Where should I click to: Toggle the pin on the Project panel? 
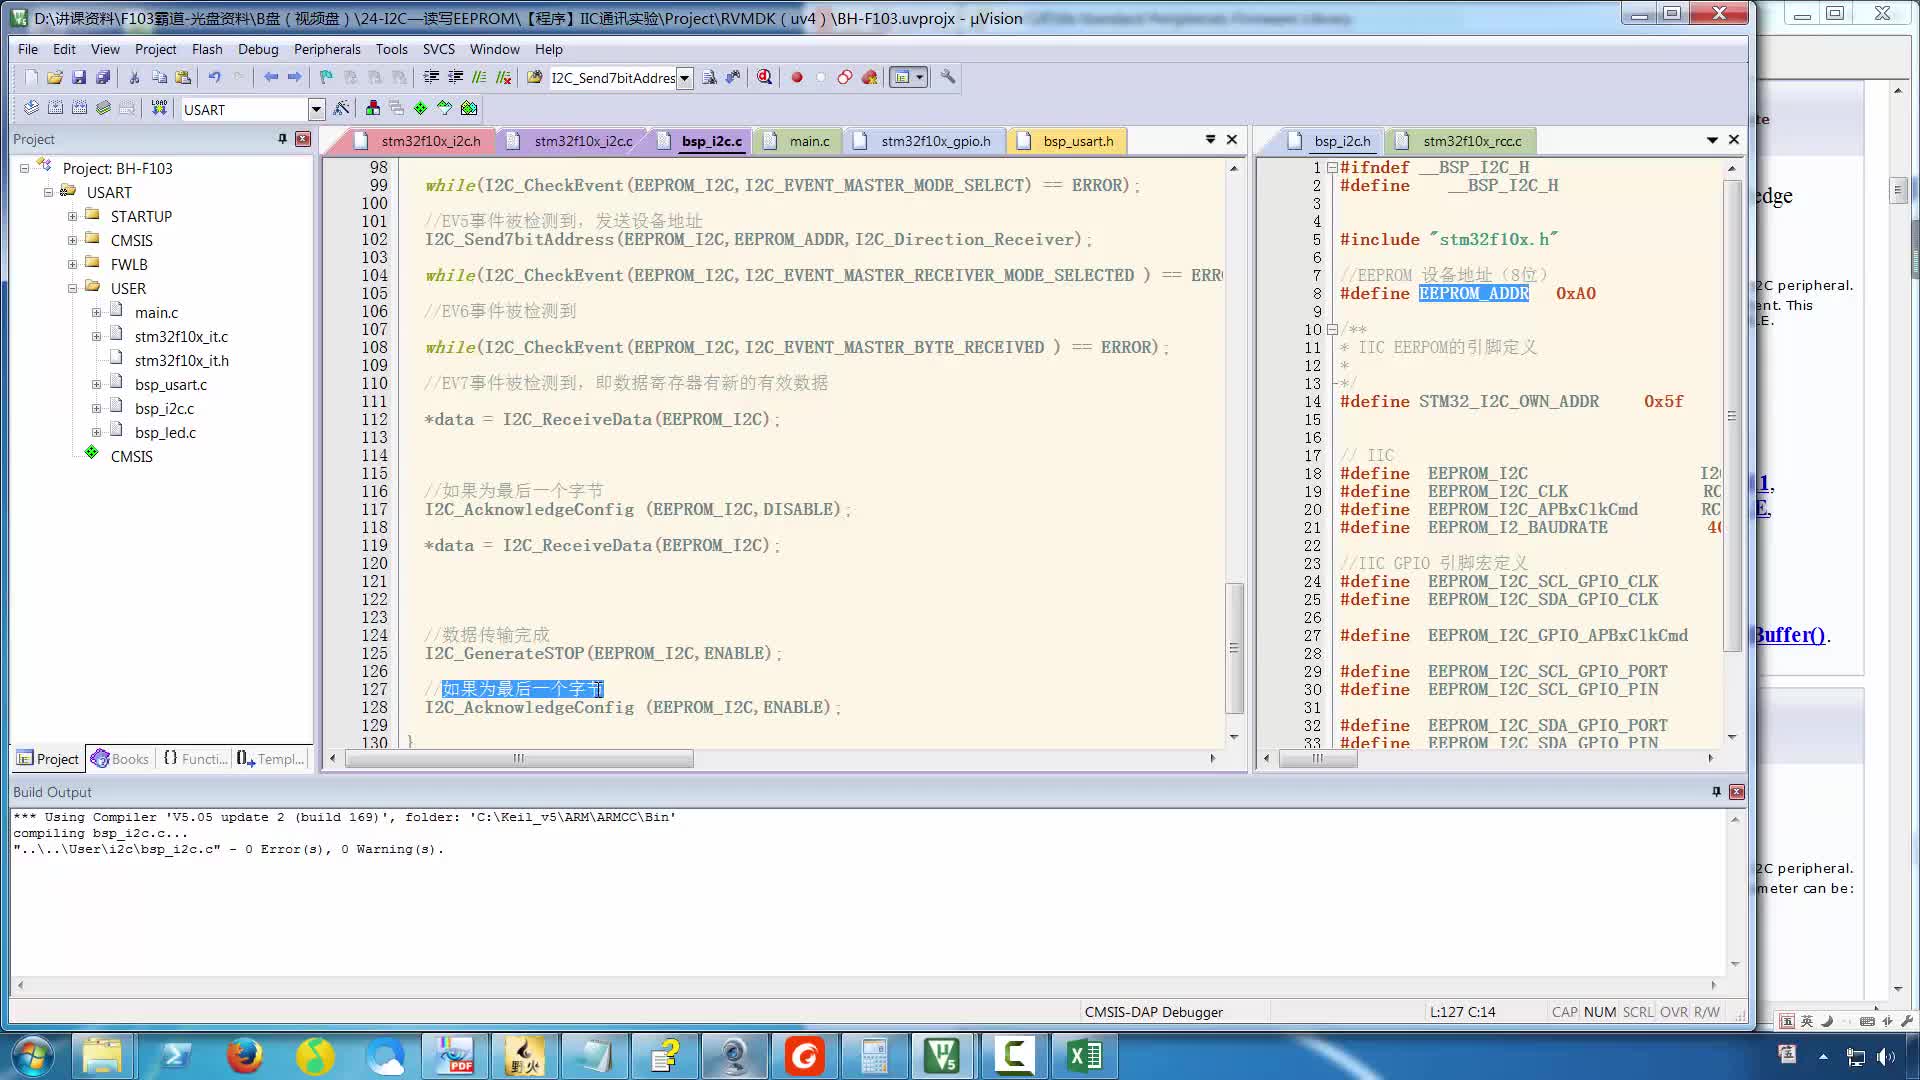click(283, 139)
